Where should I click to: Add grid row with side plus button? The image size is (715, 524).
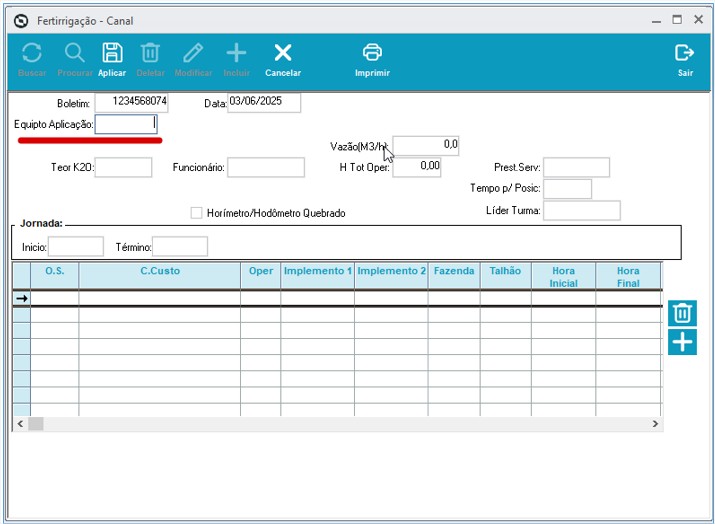[682, 342]
